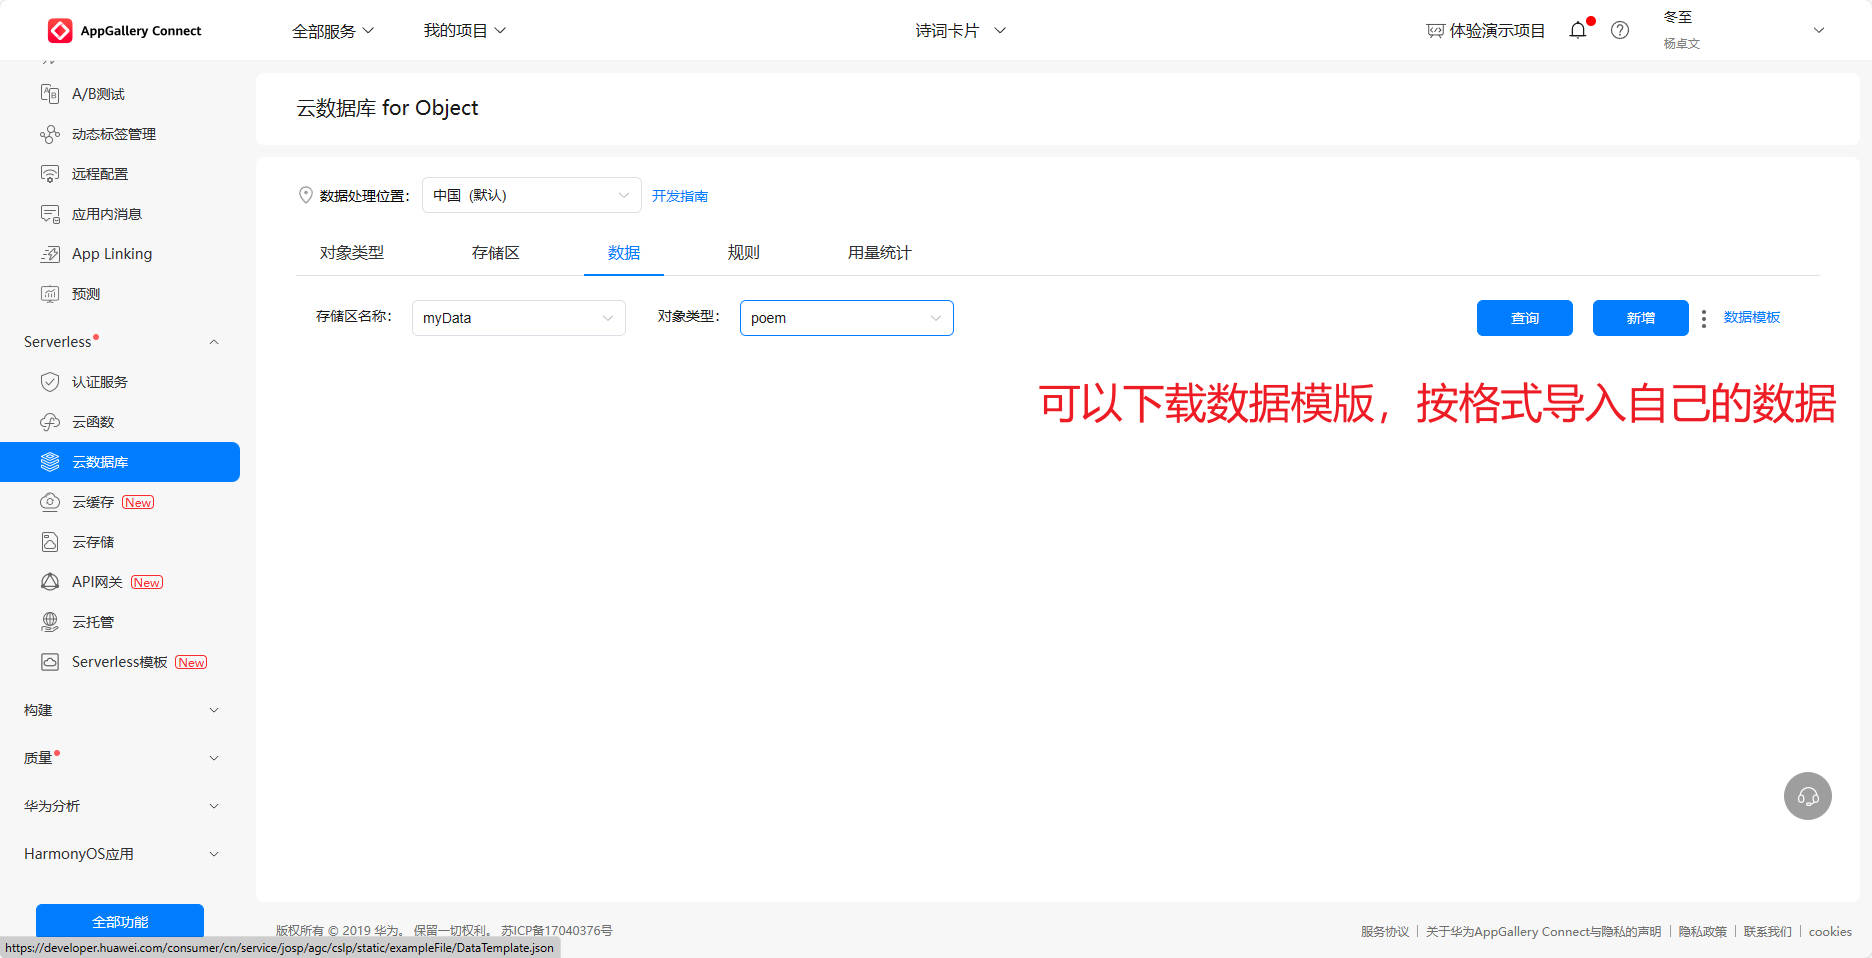Click the 查询 button
Screen dimensions: 1872x958
(1525, 318)
